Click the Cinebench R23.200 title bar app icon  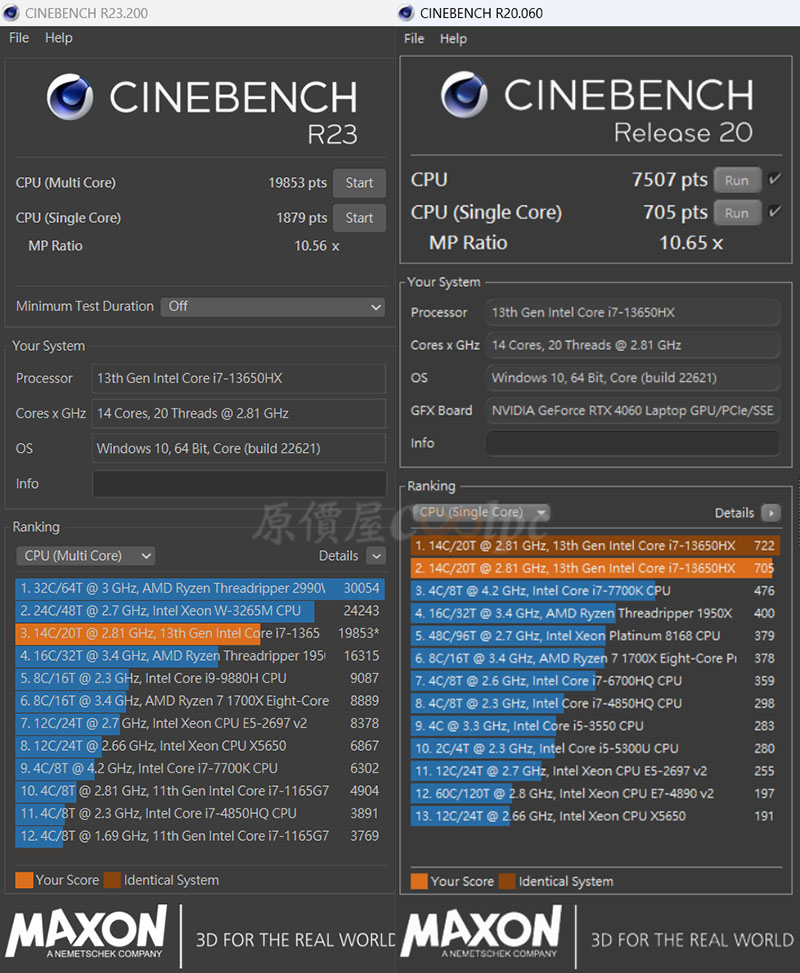tap(11, 12)
